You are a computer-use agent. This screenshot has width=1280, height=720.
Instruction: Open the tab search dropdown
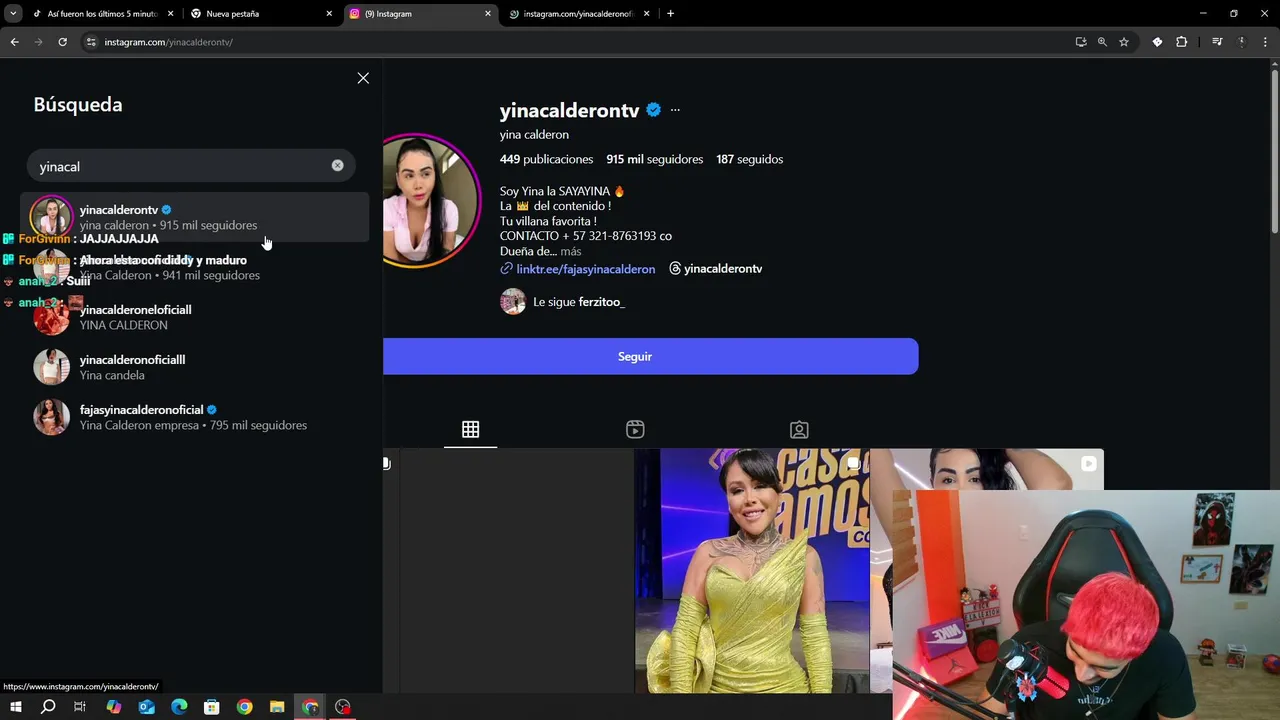coord(13,14)
